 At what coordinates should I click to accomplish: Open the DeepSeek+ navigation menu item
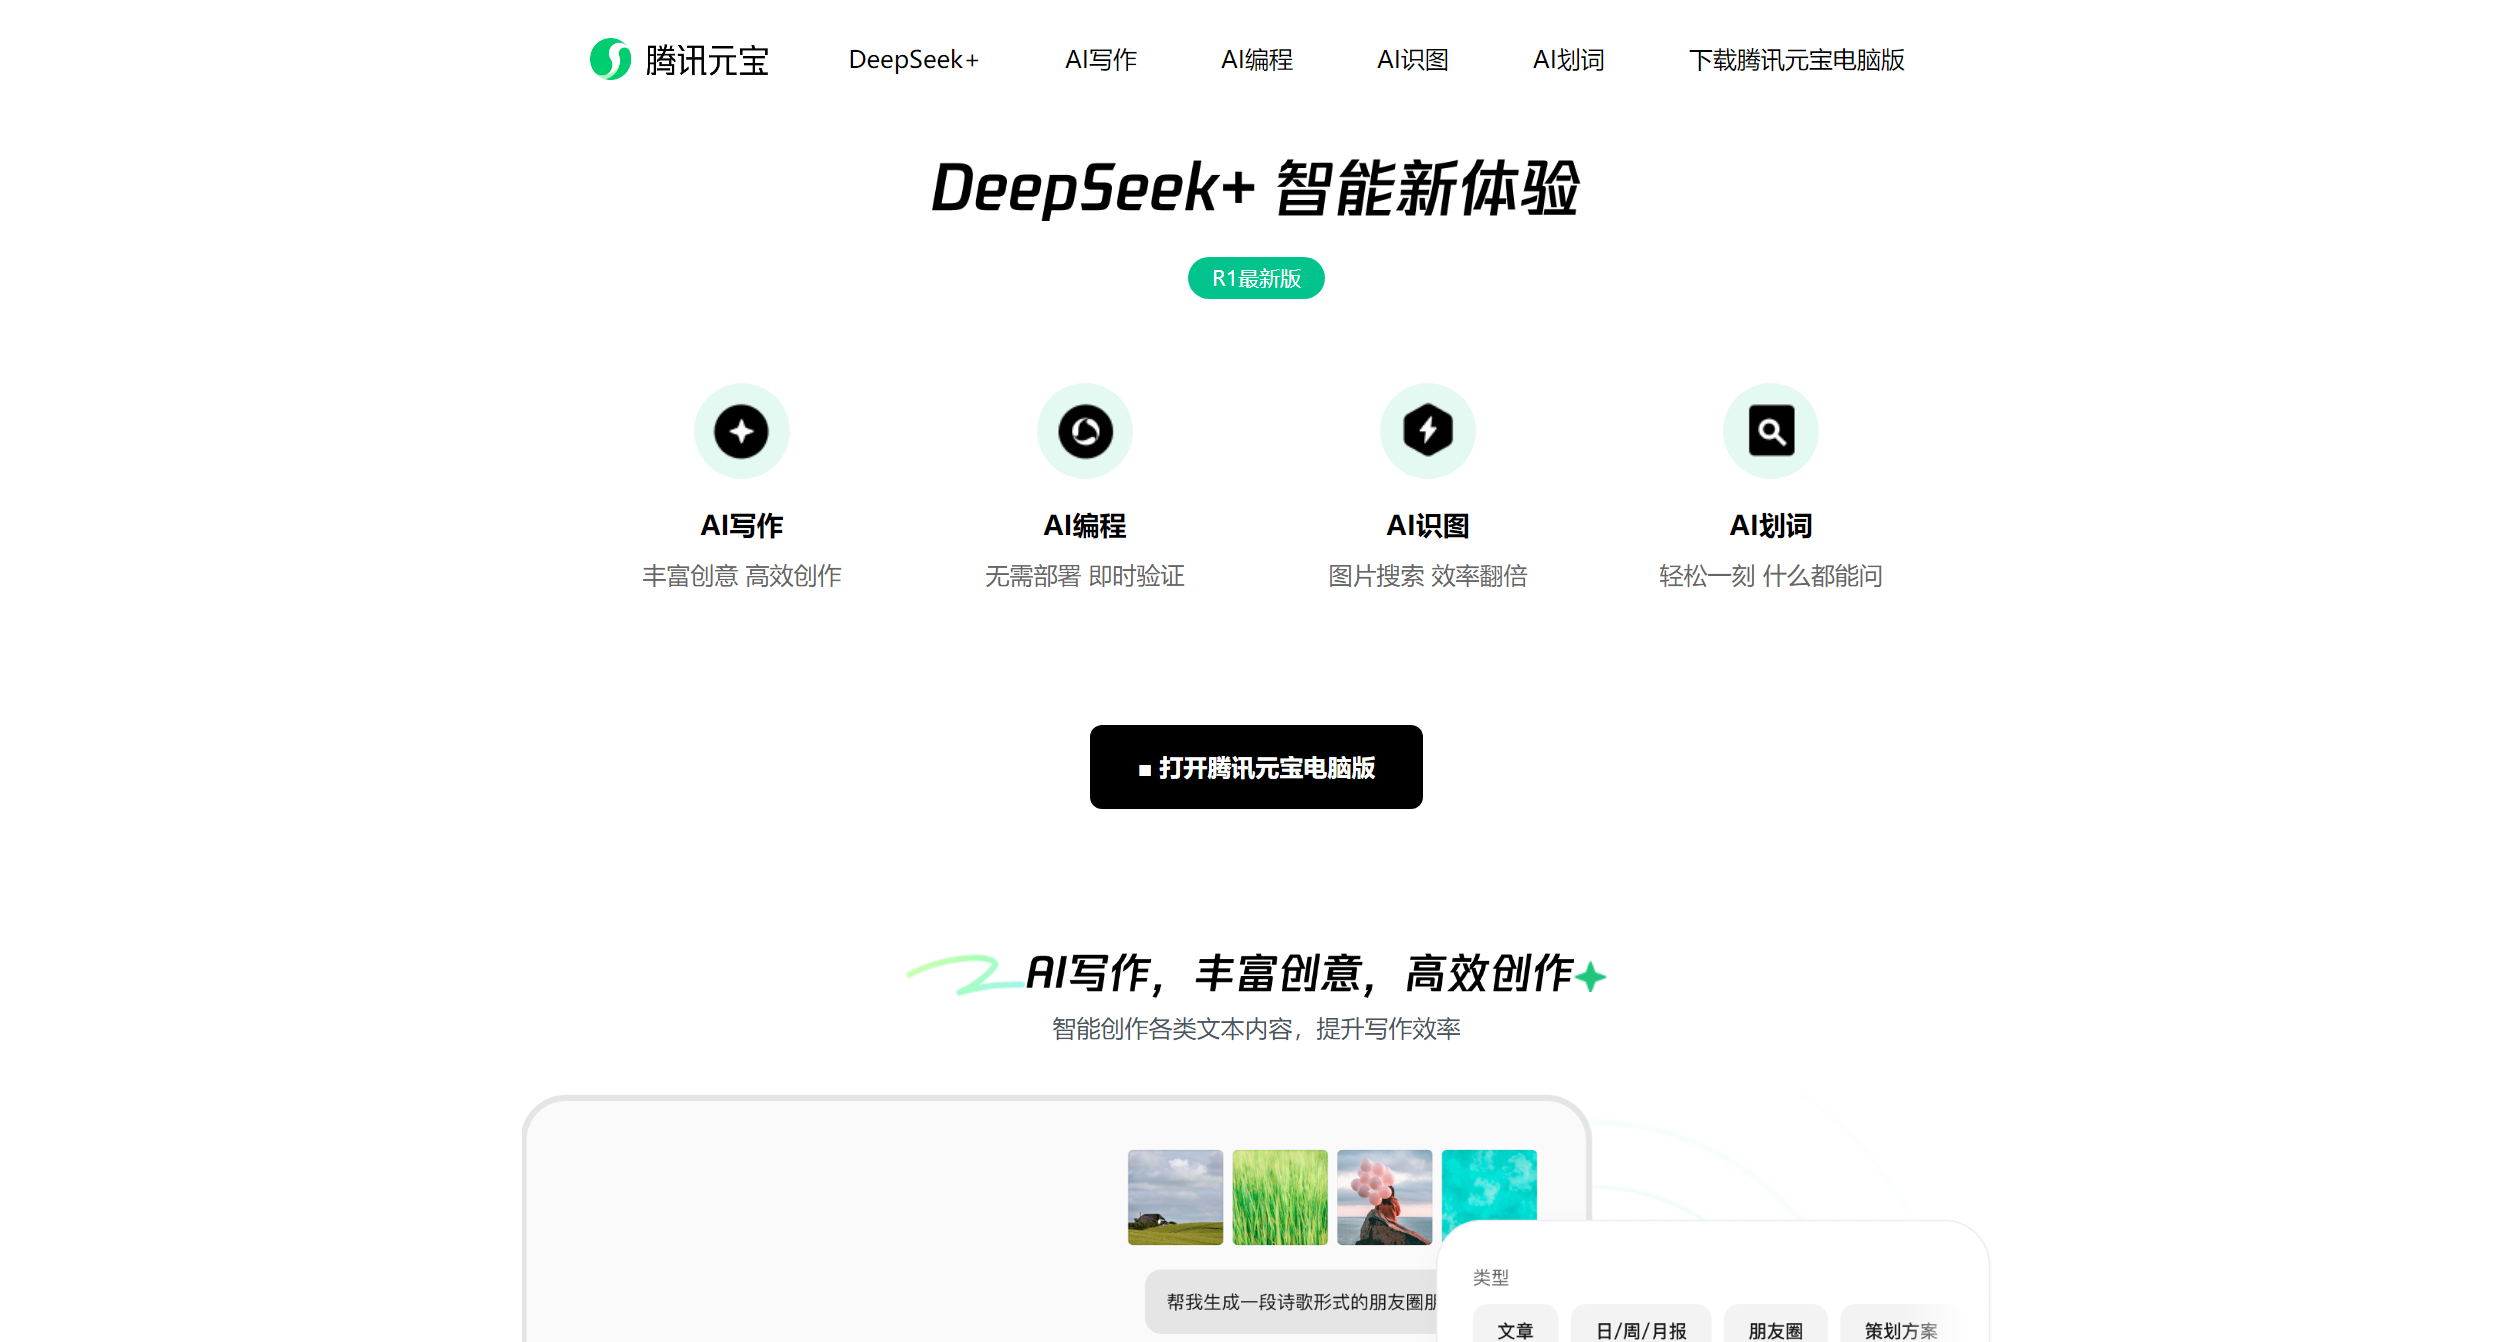pos(913,60)
